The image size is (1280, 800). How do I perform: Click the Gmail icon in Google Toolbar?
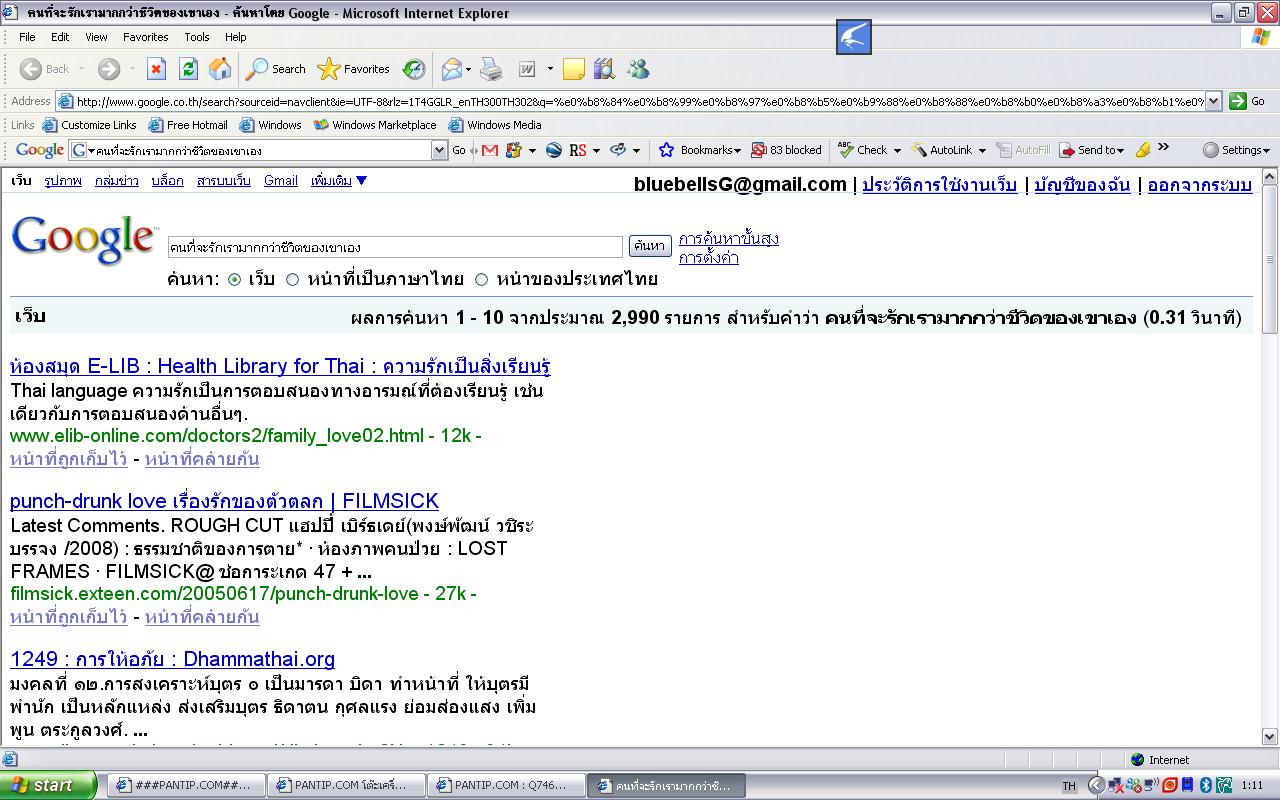(489, 150)
